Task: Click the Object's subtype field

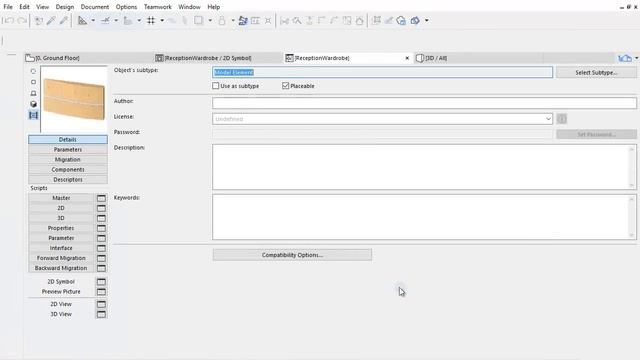Action: [x=382, y=72]
